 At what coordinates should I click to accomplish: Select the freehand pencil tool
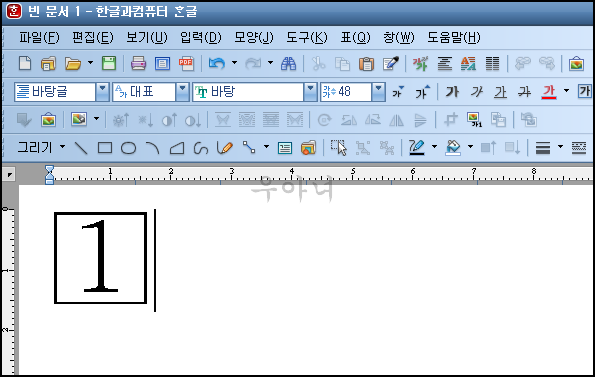click(224, 148)
